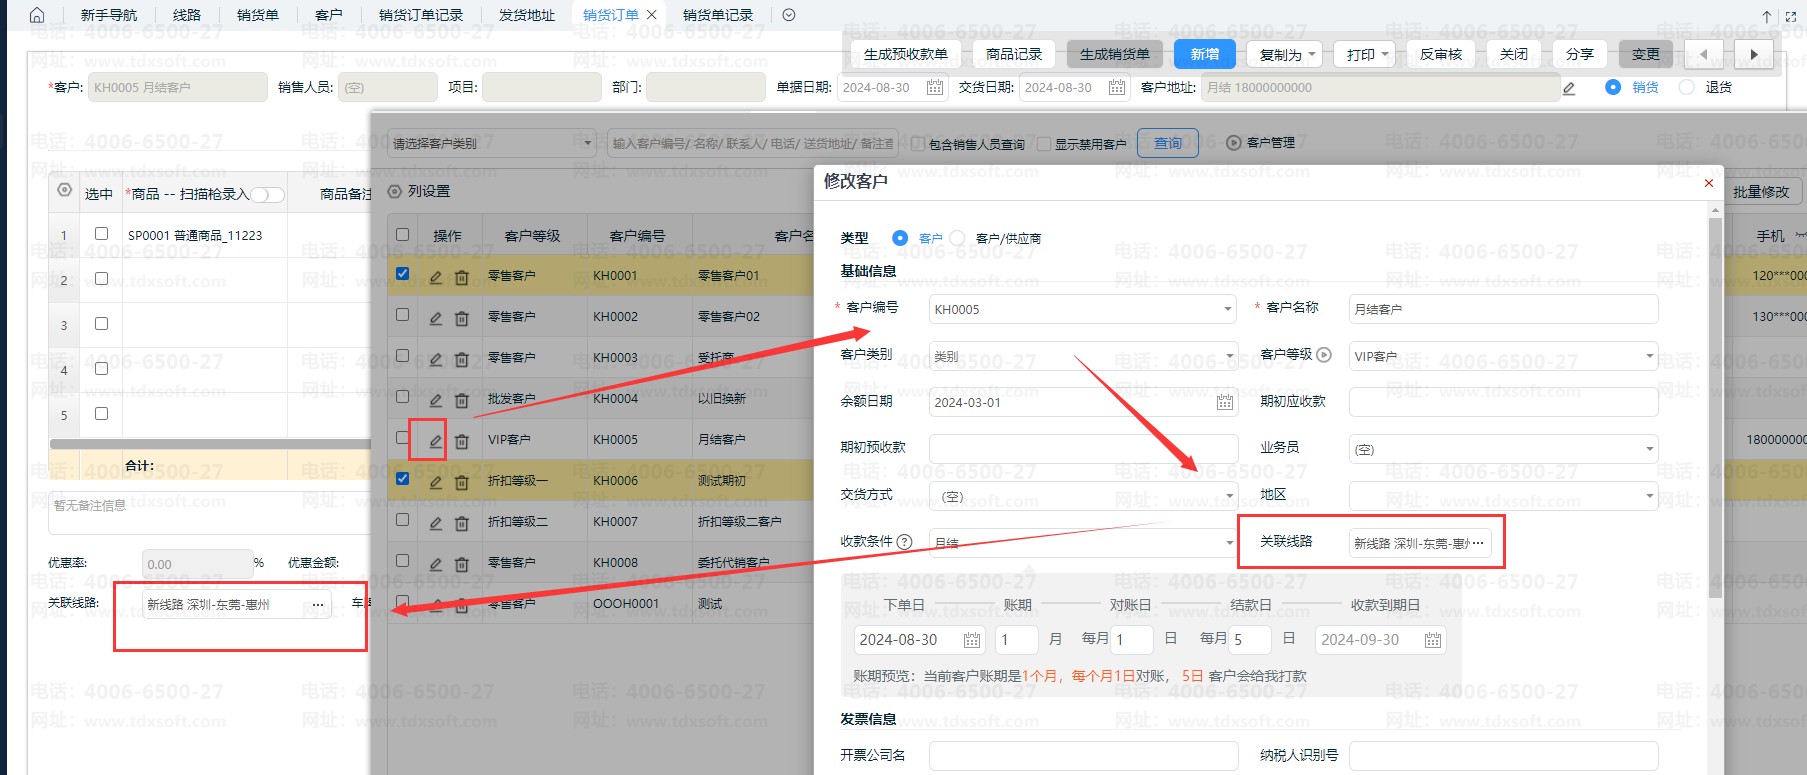The height and width of the screenshot is (775, 1807).
Task: Select the 退货 radio button
Action: pyautogui.click(x=1687, y=87)
